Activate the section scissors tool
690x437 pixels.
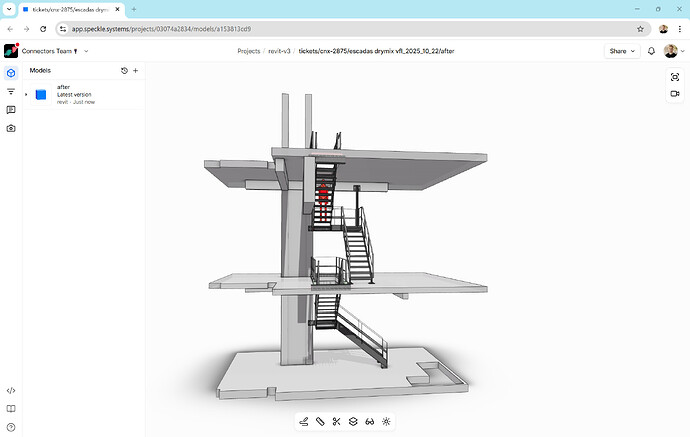tap(337, 422)
